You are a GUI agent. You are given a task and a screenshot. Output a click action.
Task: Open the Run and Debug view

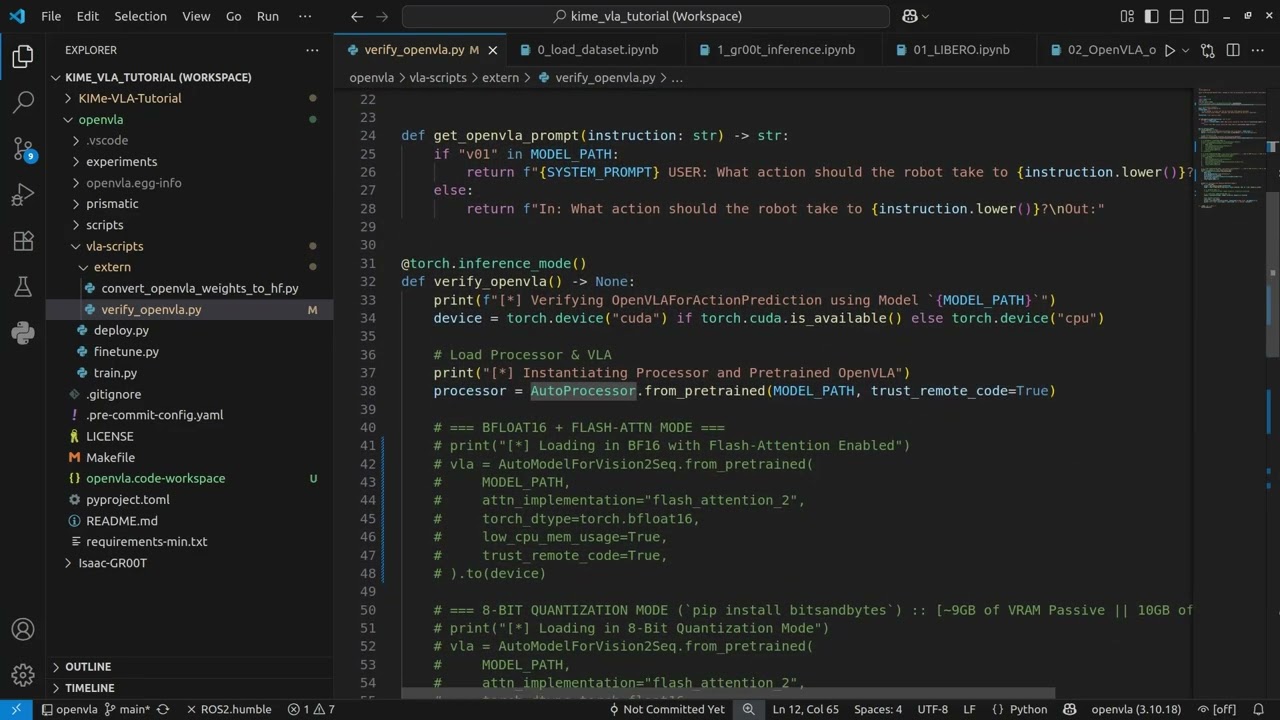(23, 195)
